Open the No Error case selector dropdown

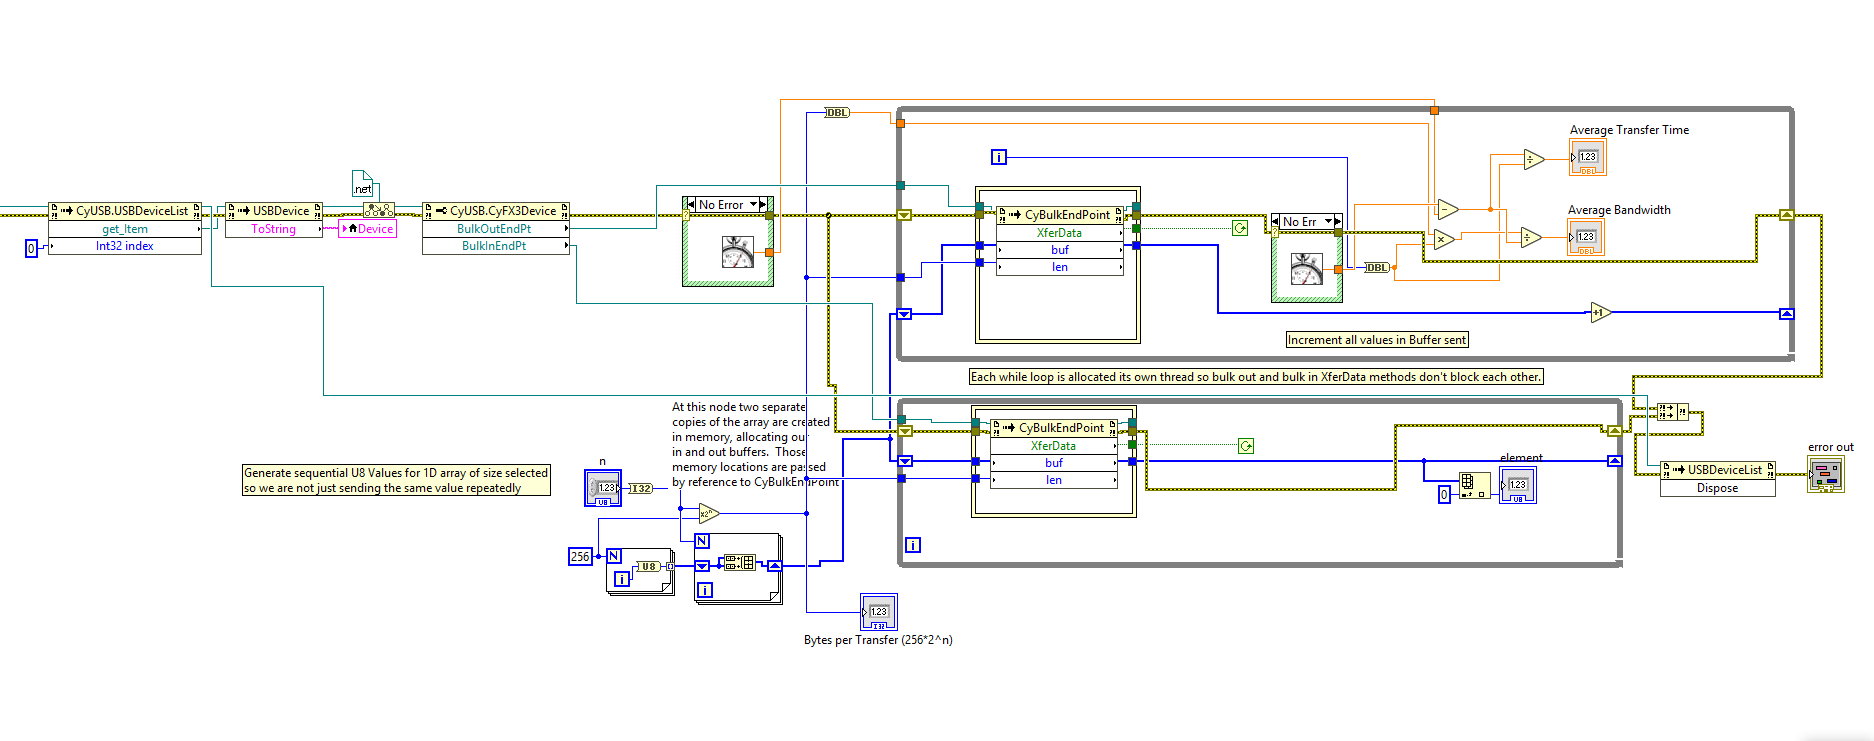click(x=752, y=204)
